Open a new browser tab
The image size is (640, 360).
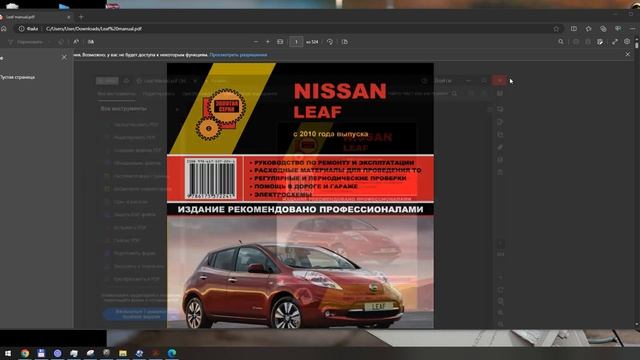(81, 17)
